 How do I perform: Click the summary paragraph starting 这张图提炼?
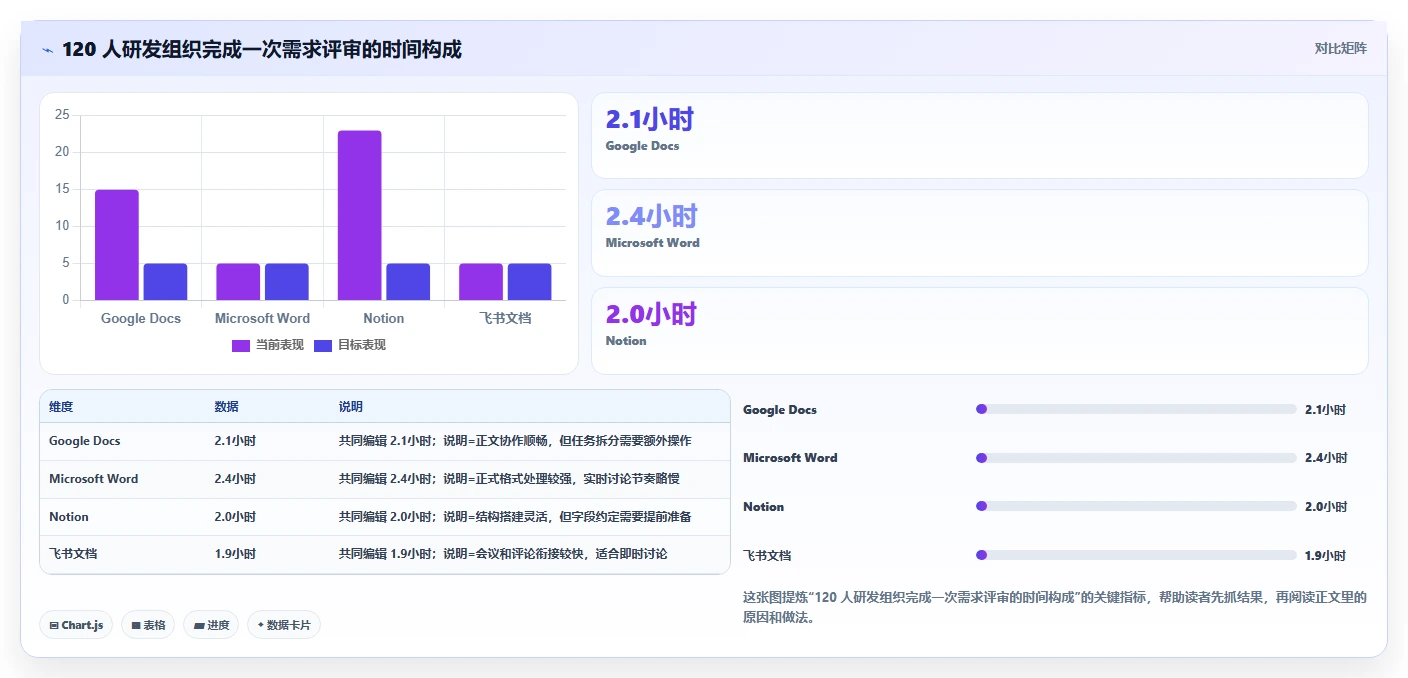tap(1055, 607)
